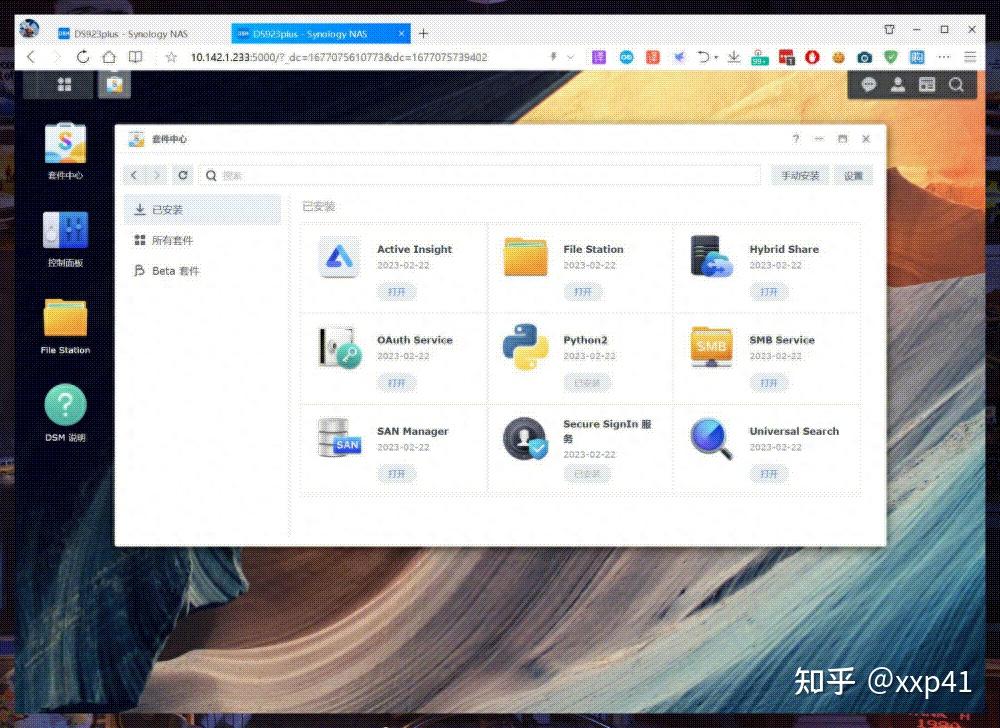Open the notifications bubble icon
Viewport: 1000px width, 728px height.
coord(869,85)
